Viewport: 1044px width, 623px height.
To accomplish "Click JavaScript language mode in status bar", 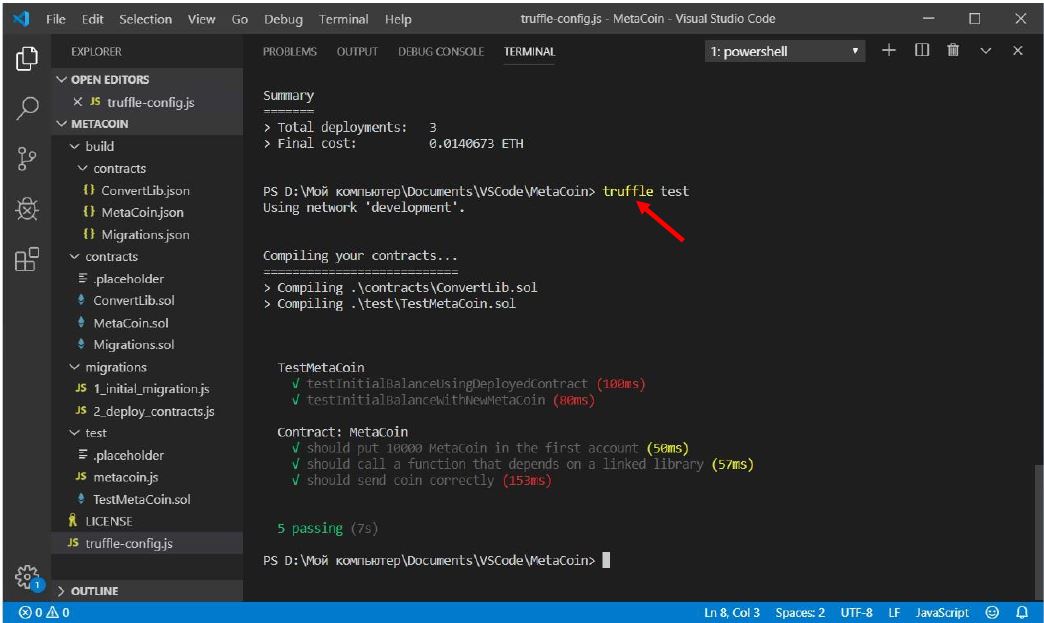I will coord(941,612).
